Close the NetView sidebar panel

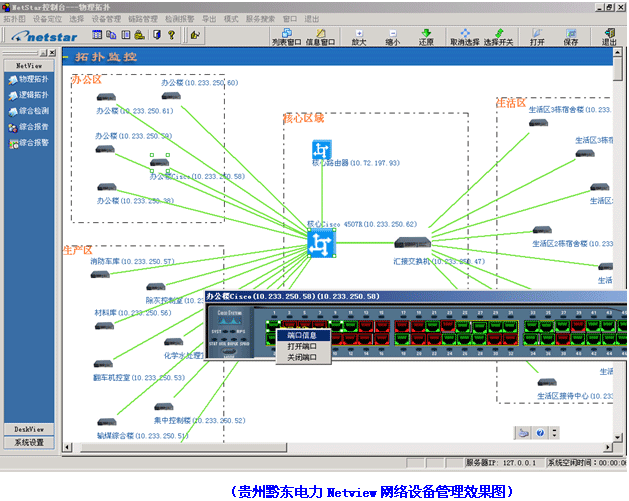53,53
